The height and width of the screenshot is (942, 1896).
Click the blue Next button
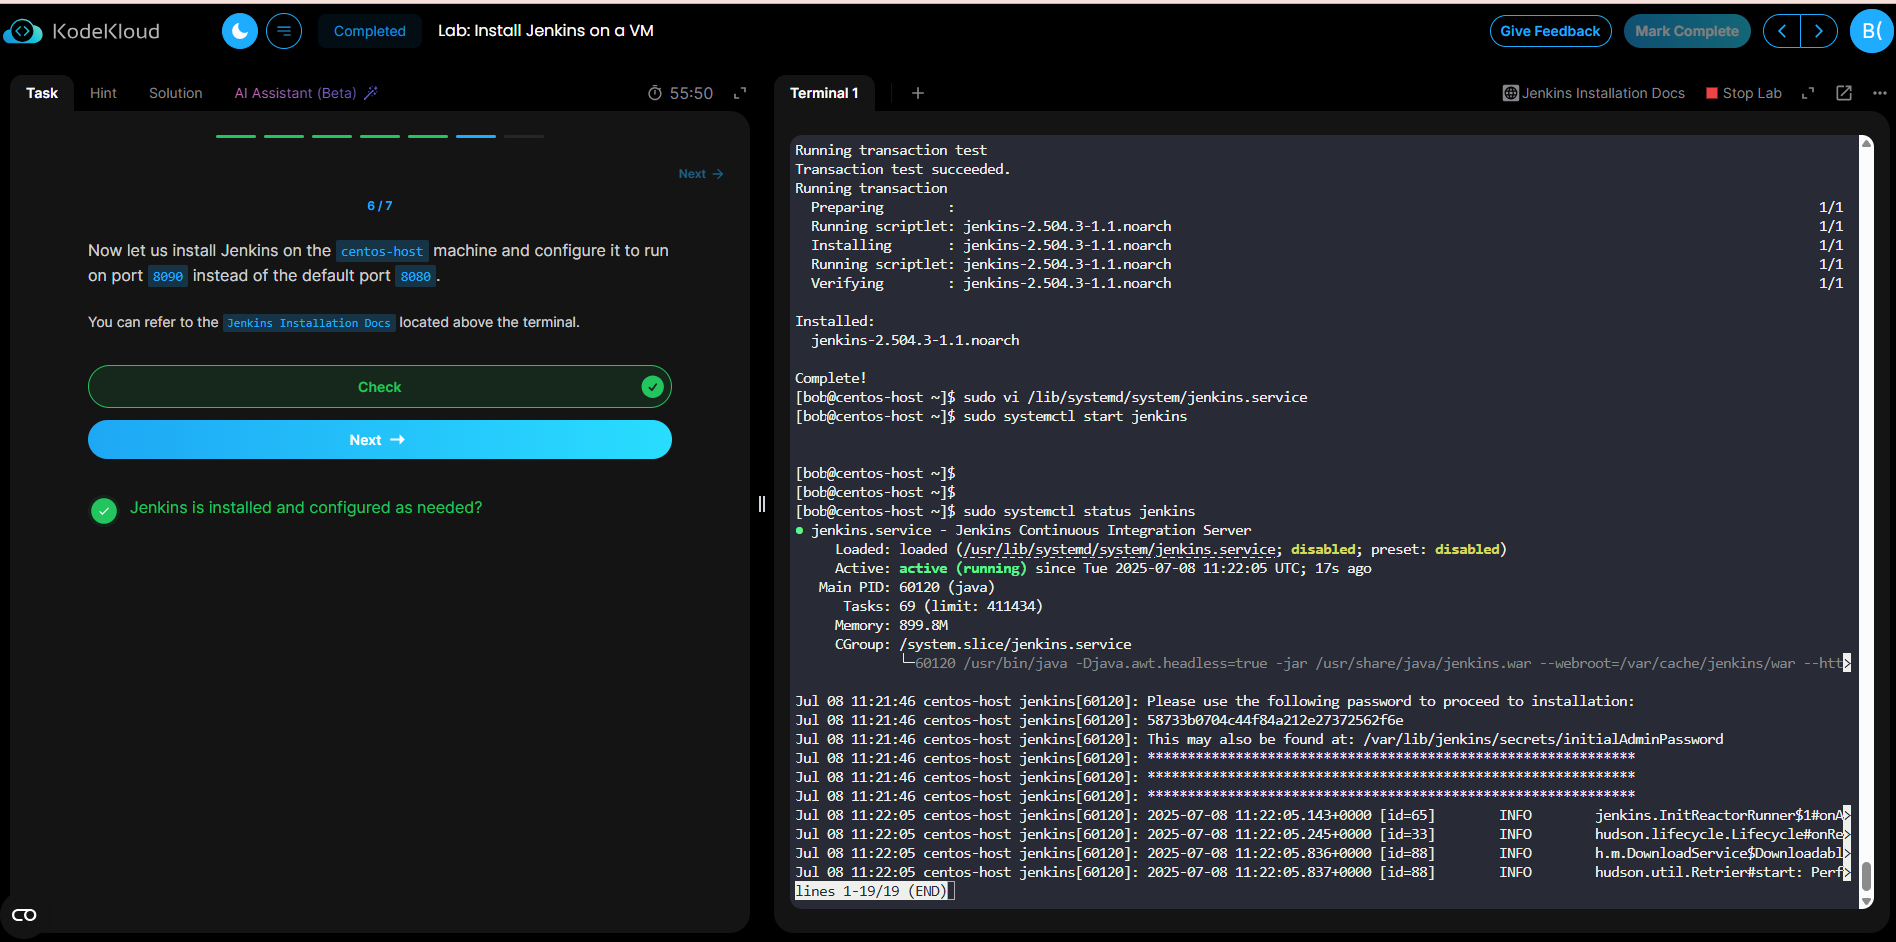(x=379, y=440)
